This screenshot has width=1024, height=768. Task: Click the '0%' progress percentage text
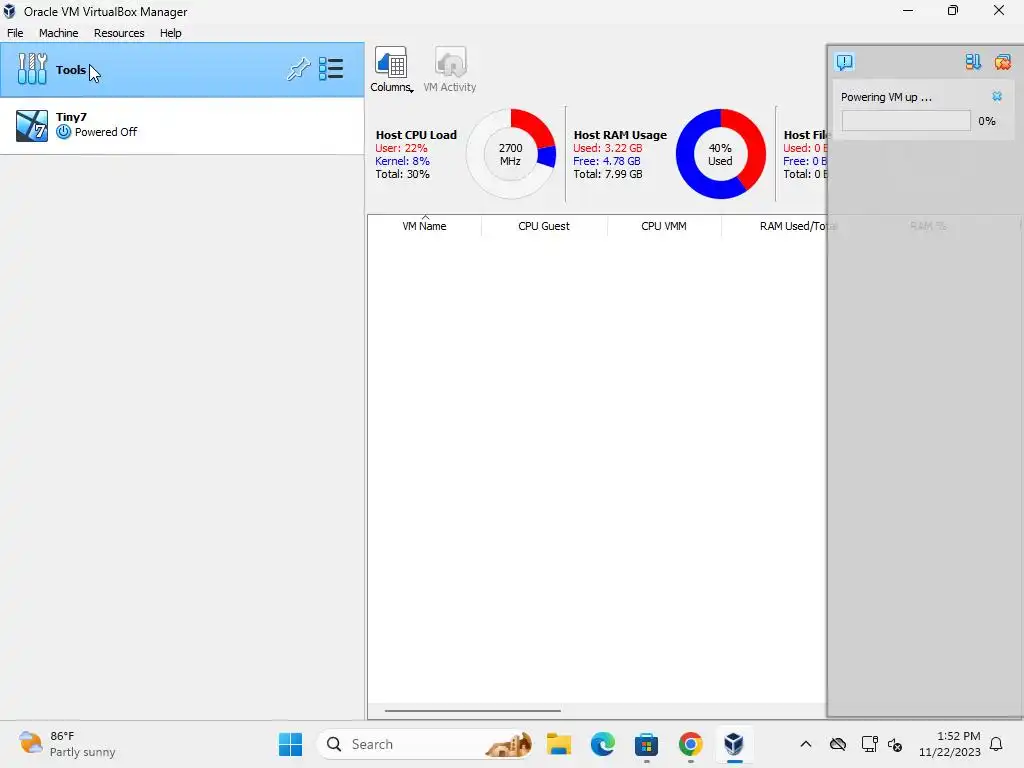click(x=987, y=121)
